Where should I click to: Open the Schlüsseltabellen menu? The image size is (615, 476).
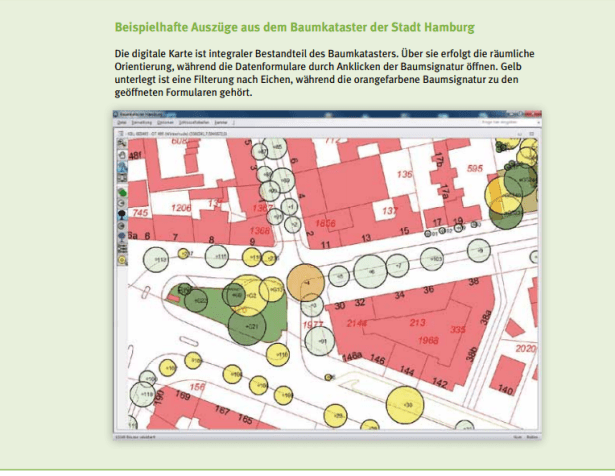pos(195,121)
